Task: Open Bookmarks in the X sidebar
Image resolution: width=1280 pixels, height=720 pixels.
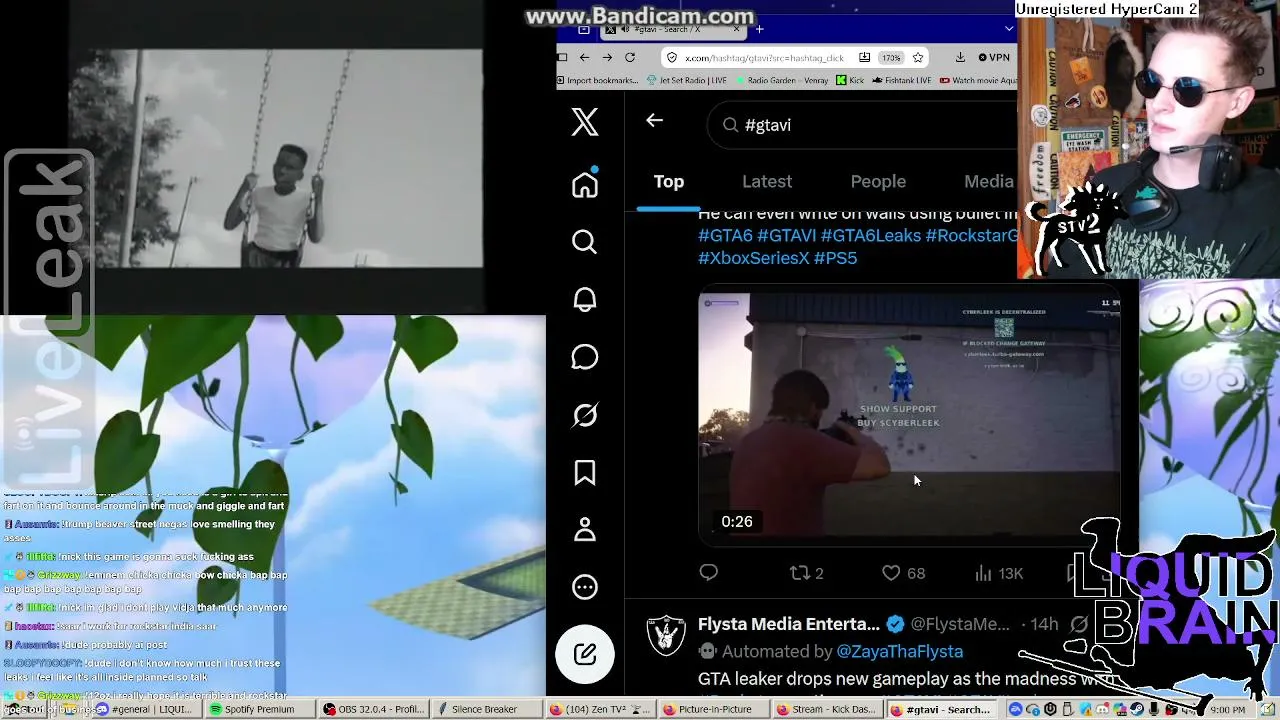Action: 585,472
